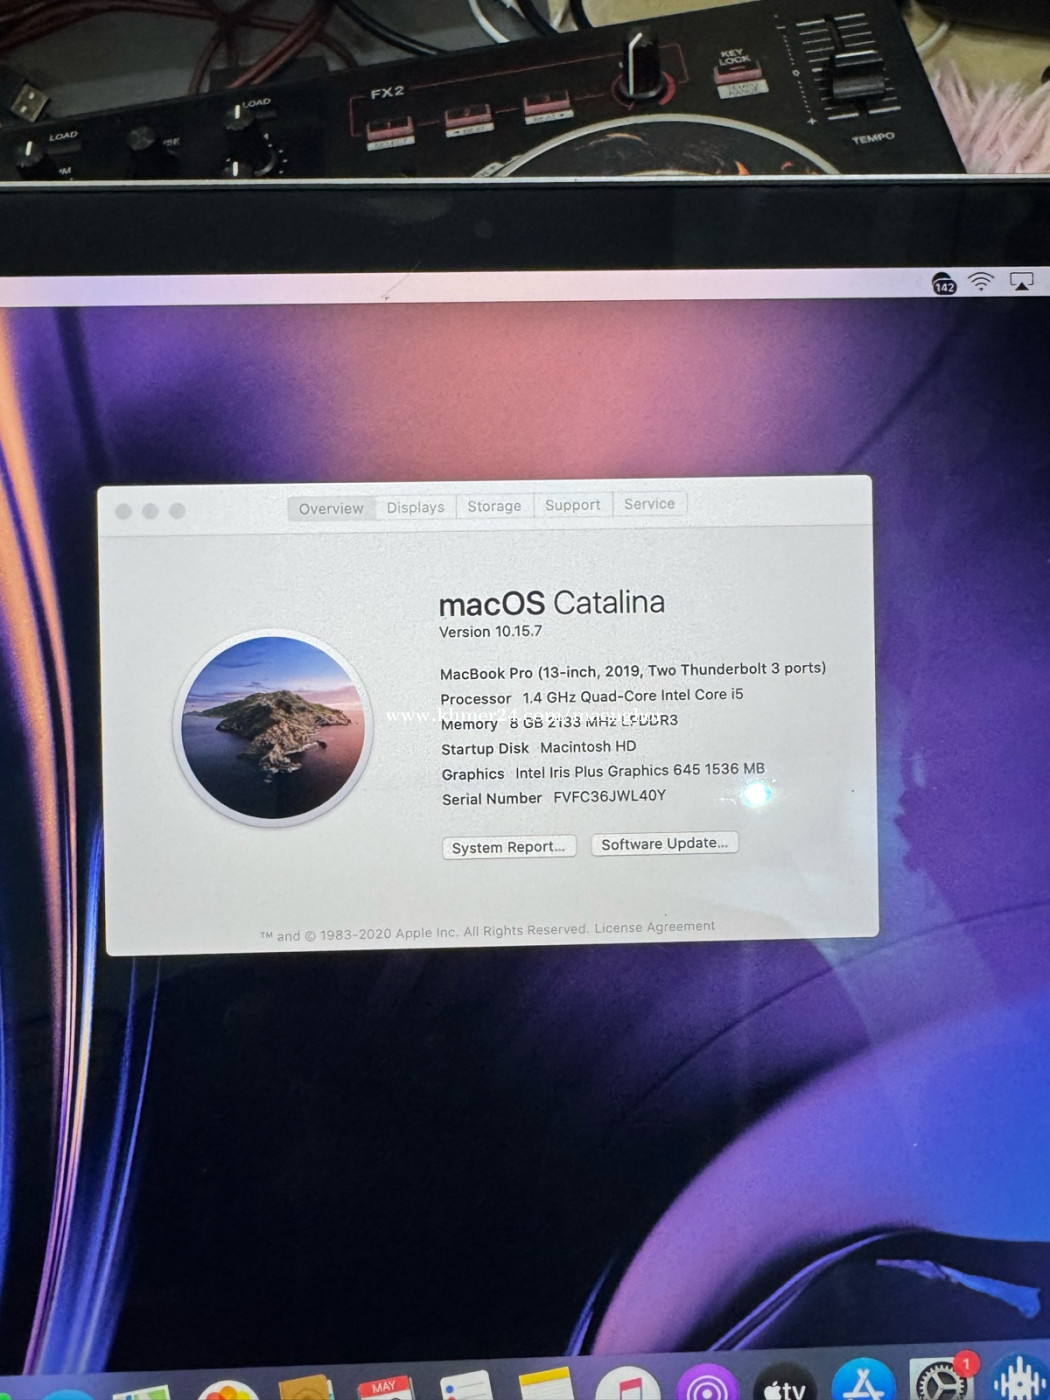The width and height of the screenshot is (1050, 1400).
Task: Go to the Storage tab
Action: click(x=494, y=506)
